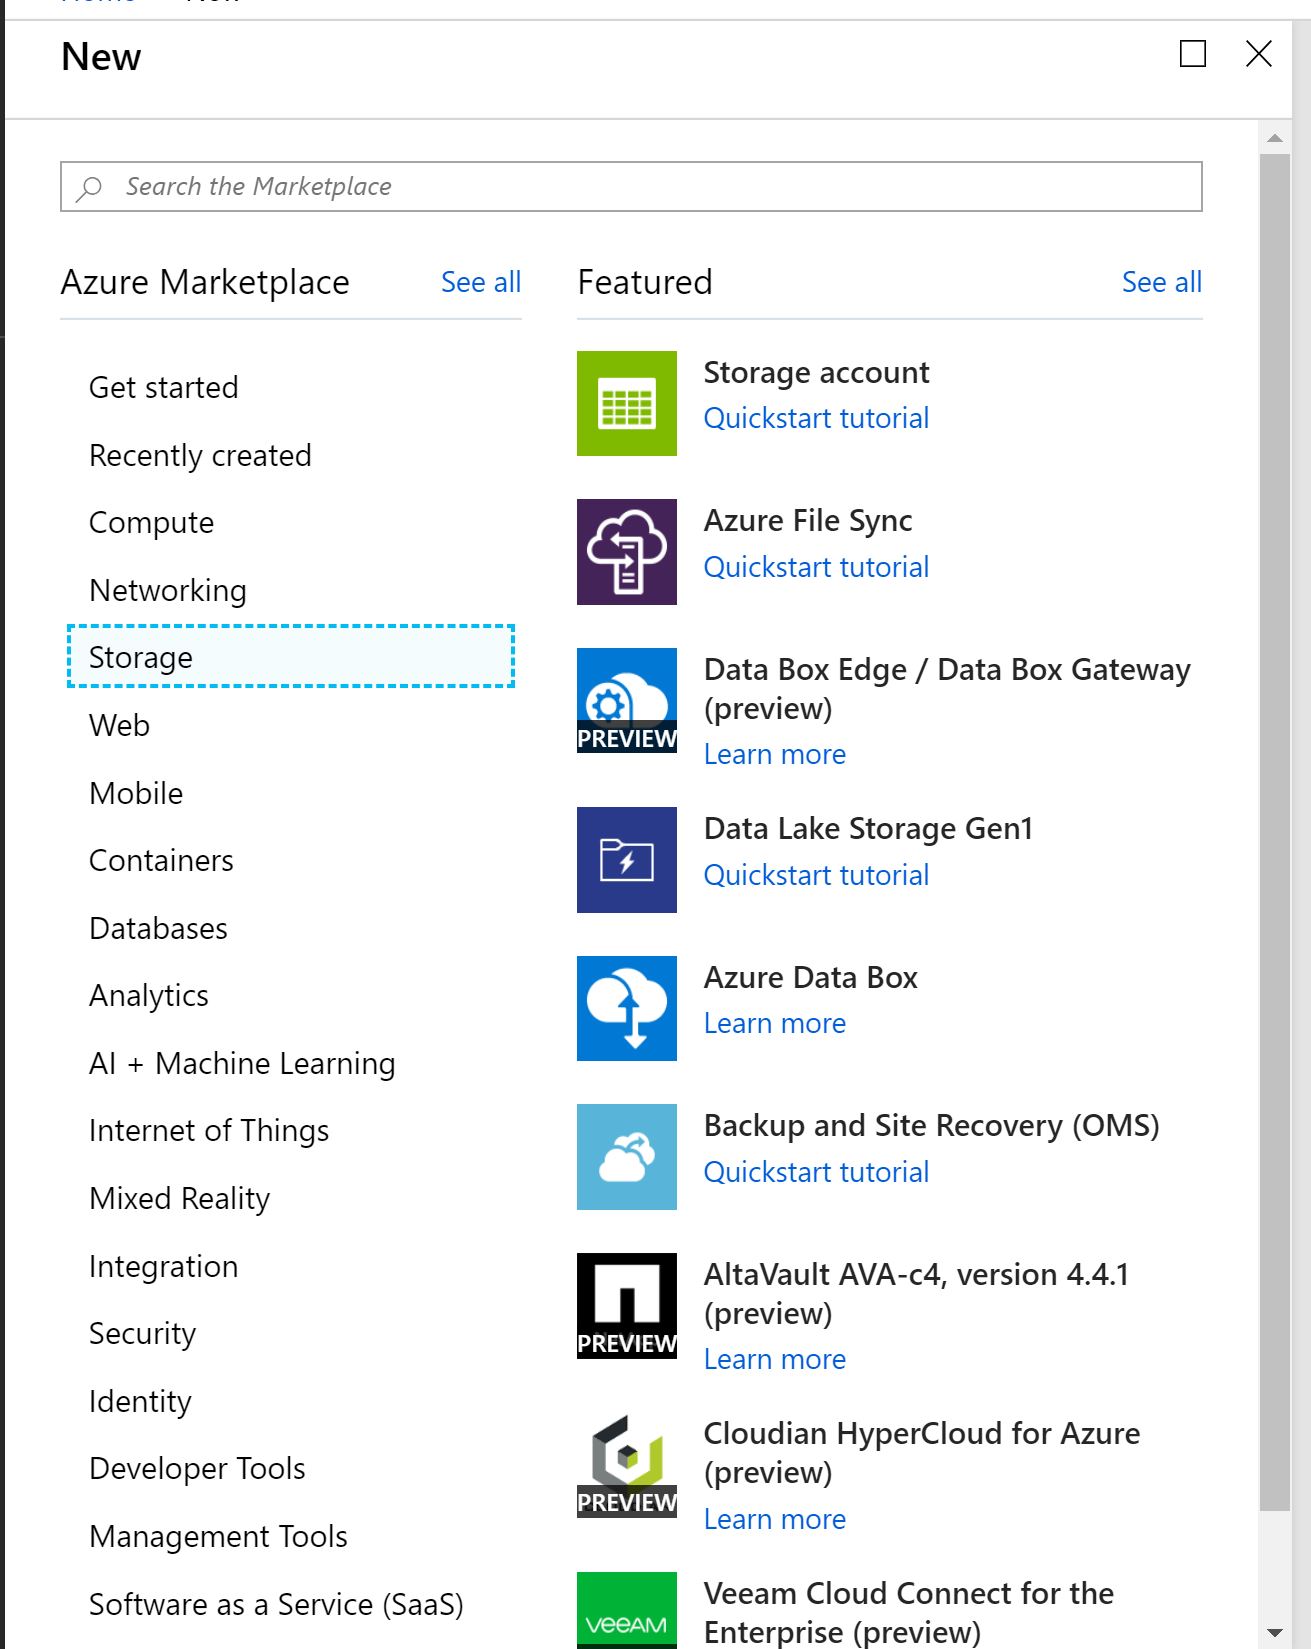Click the Veeam Cloud Connect icon
This screenshot has height=1649, width=1311.
pos(627,1610)
